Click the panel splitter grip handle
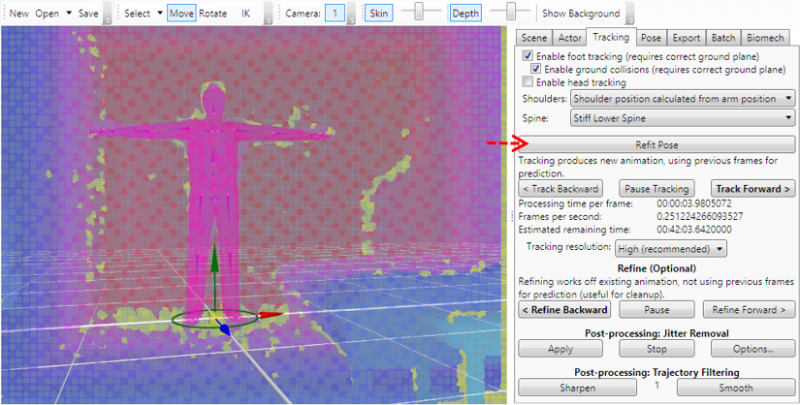This screenshot has width=800, height=405. [x=512, y=217]
